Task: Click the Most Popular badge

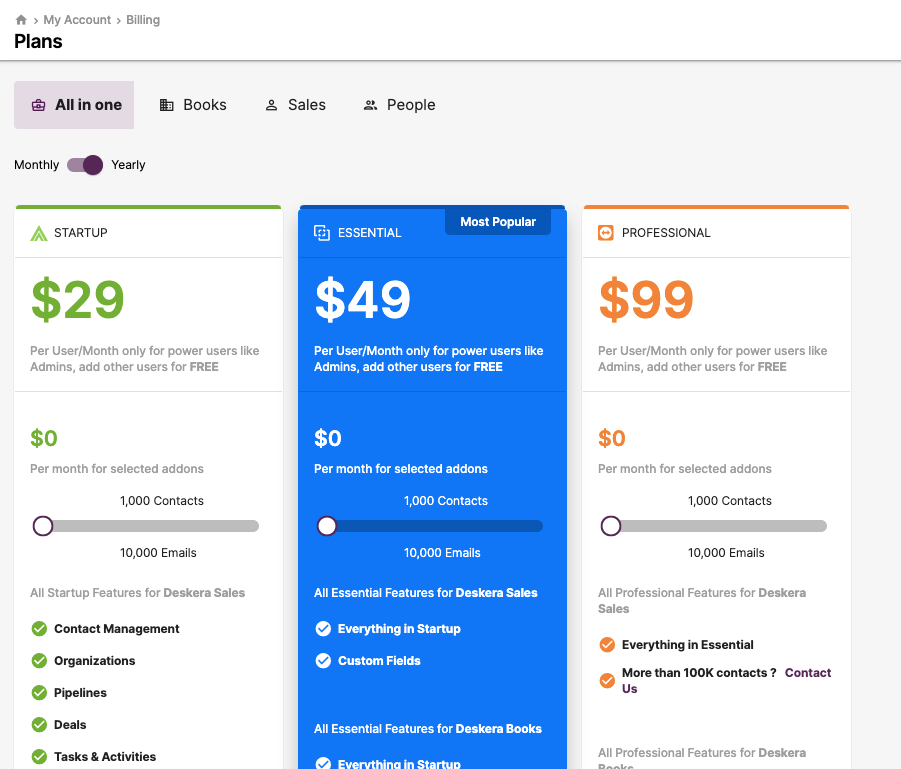Action: pos(498,222)
